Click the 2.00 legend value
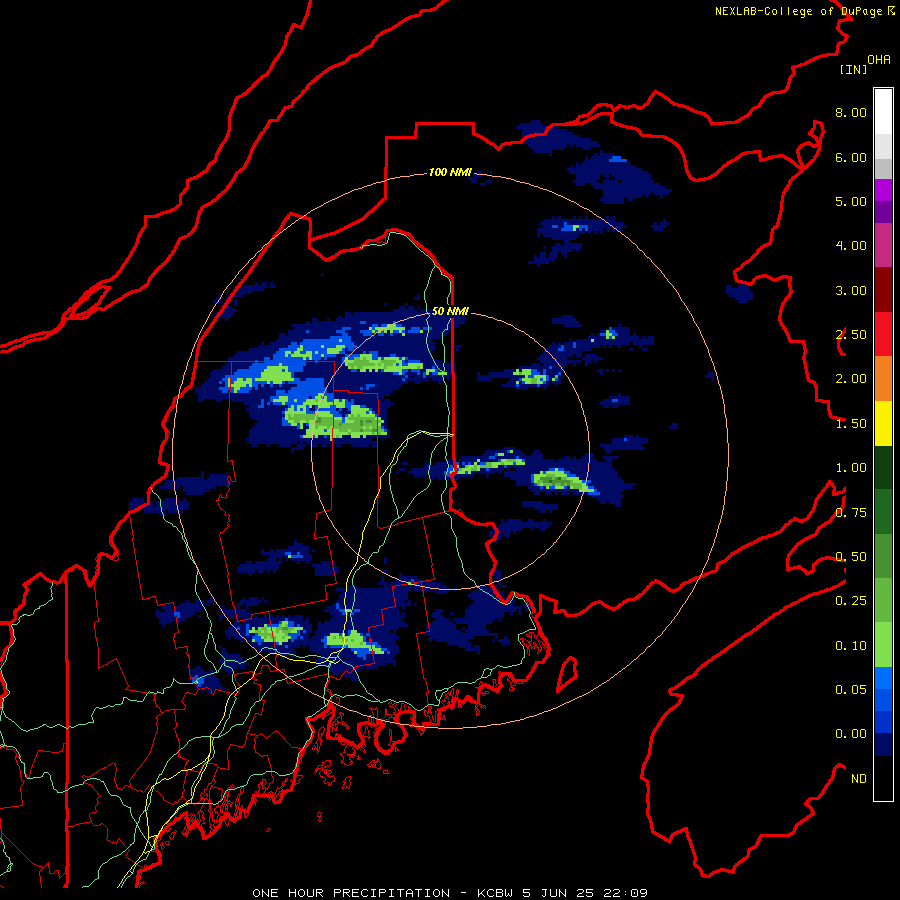This screenshot has width=900, height=900. point(851,379)
